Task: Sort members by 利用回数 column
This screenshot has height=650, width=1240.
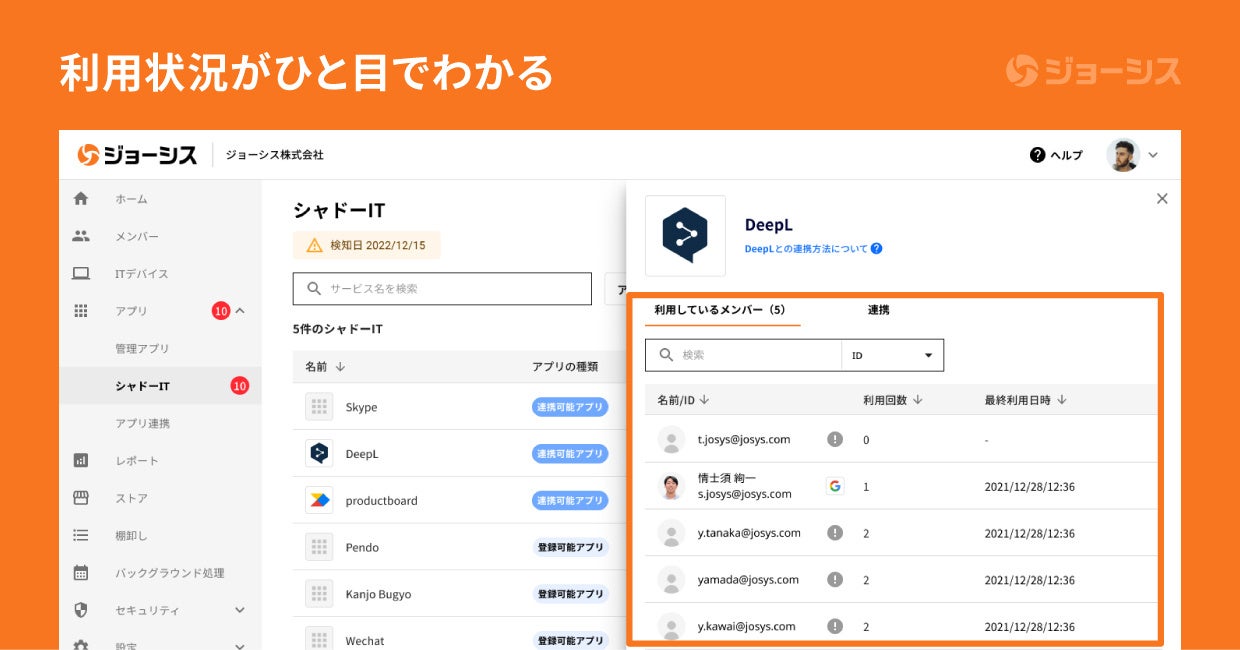Action: [892, 400]
